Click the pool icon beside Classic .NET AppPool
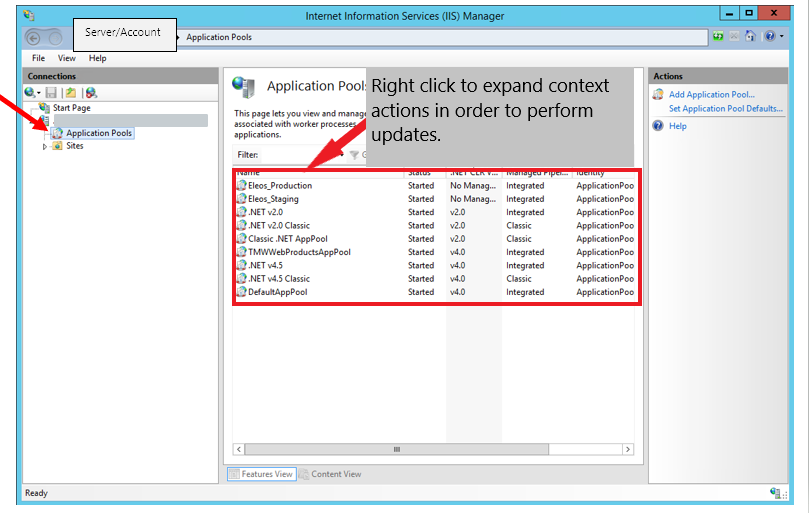 pos(241,238)
